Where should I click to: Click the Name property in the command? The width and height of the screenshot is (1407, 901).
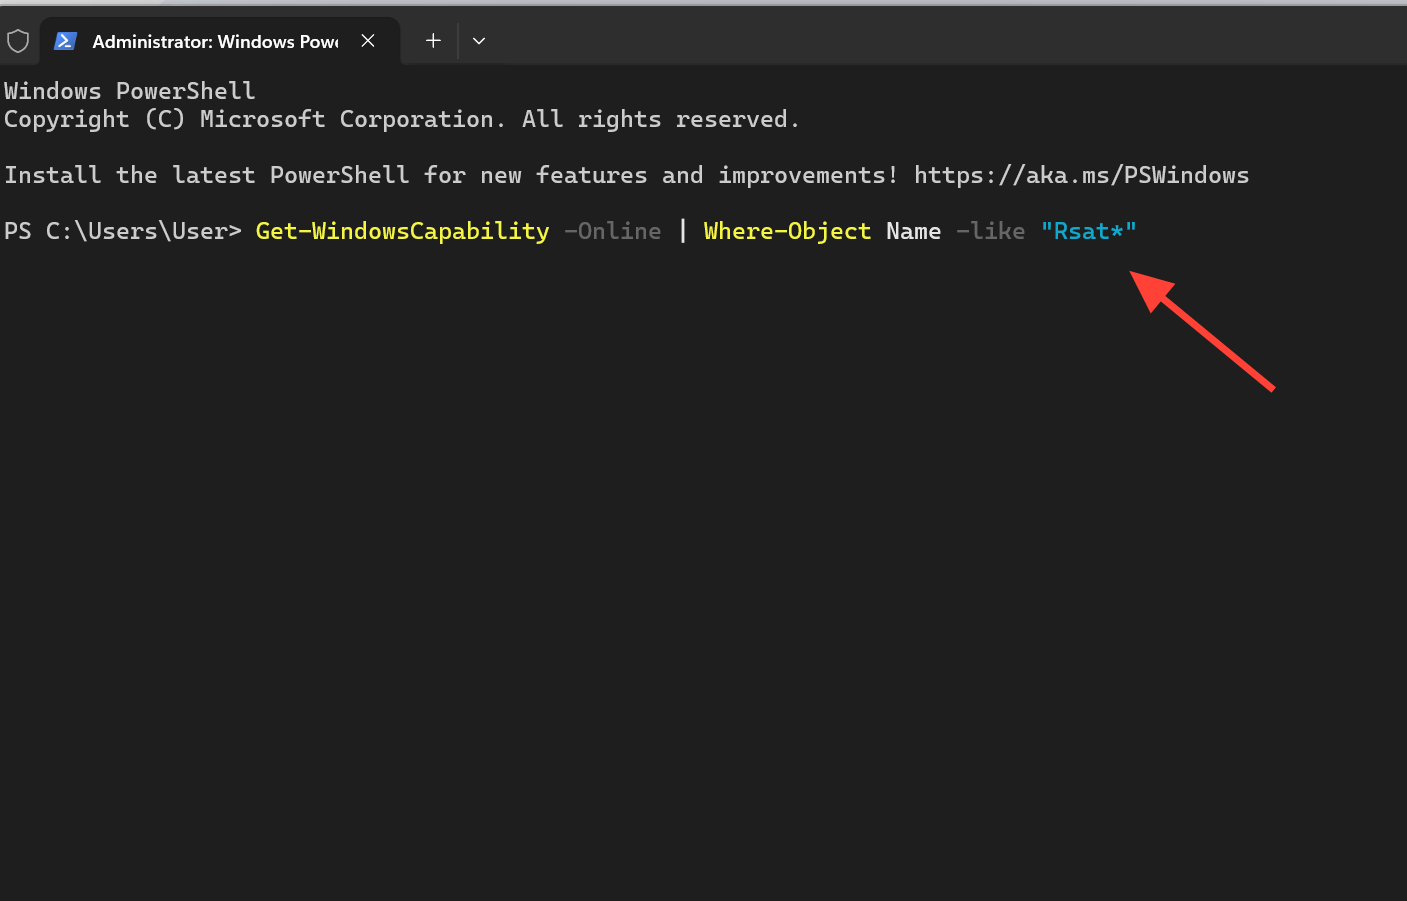(913, 231)
